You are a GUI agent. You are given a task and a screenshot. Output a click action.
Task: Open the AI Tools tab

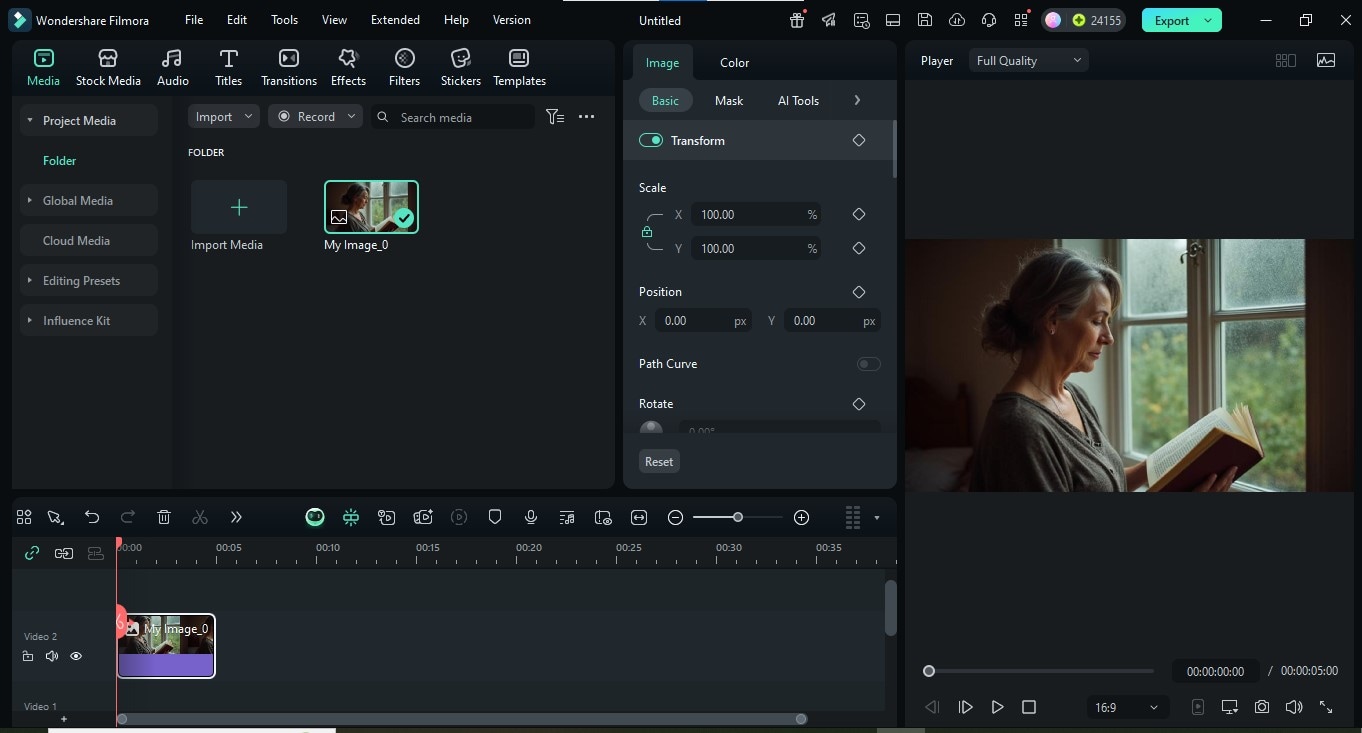pos(798,100)
